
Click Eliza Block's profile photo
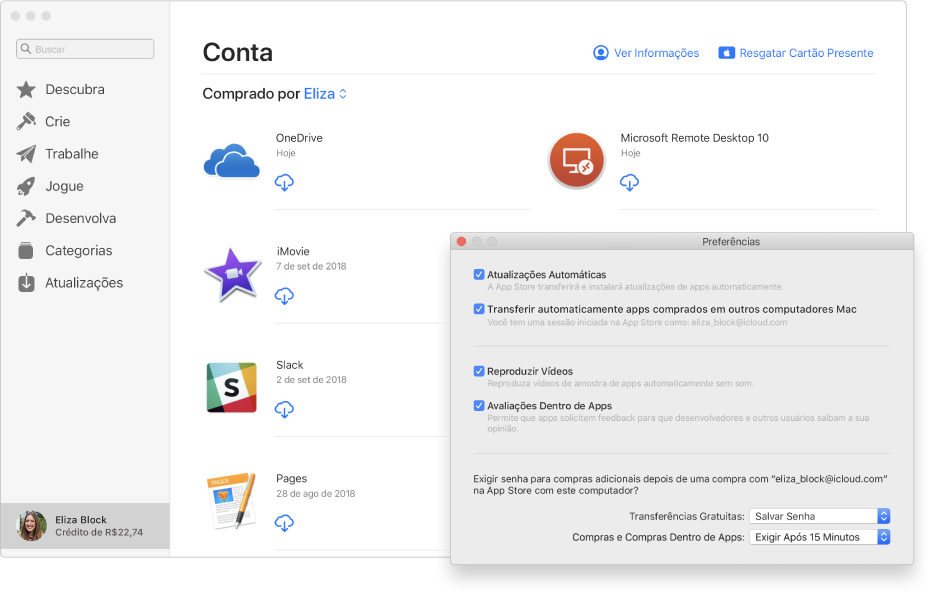pos(32,526)
